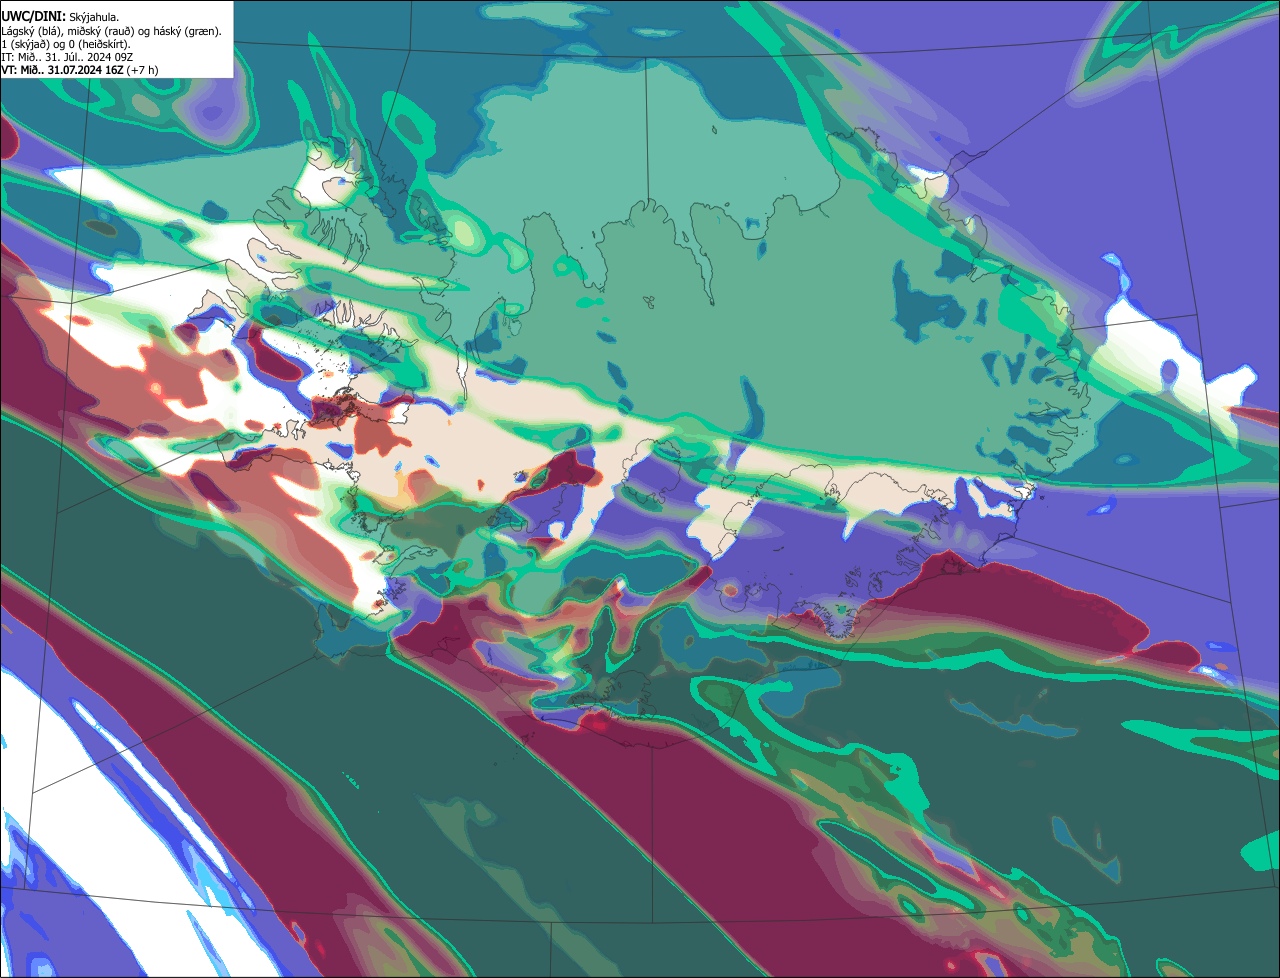Click the '1 (skýjað)' legend text
Screen dimensions: 1280x978
tap(25, 45)
